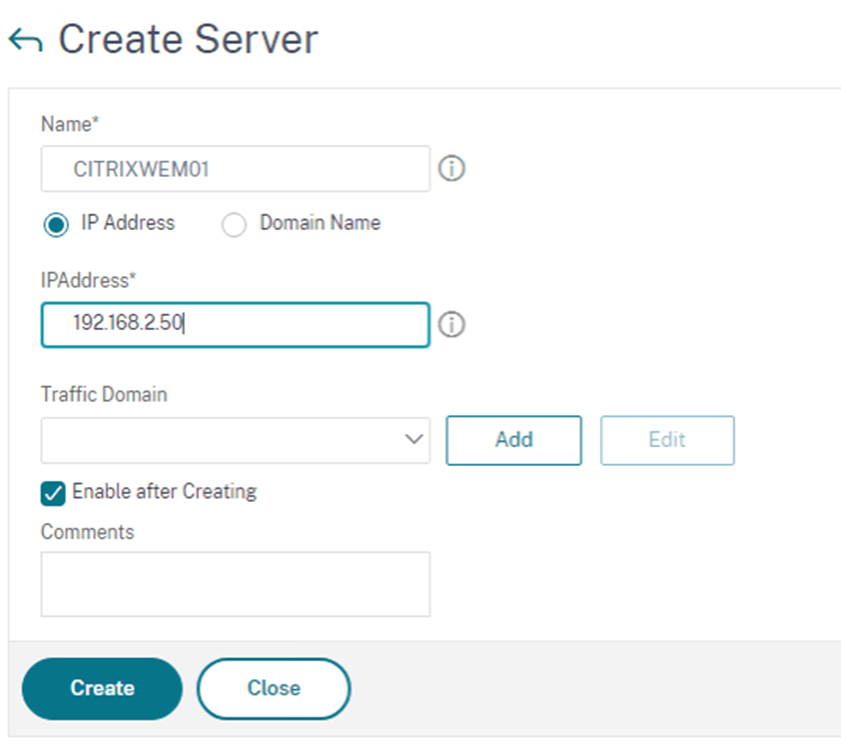This screenshot has width=841, height=753.
Task: Click the Add traffic domain button
Action: 514,440
